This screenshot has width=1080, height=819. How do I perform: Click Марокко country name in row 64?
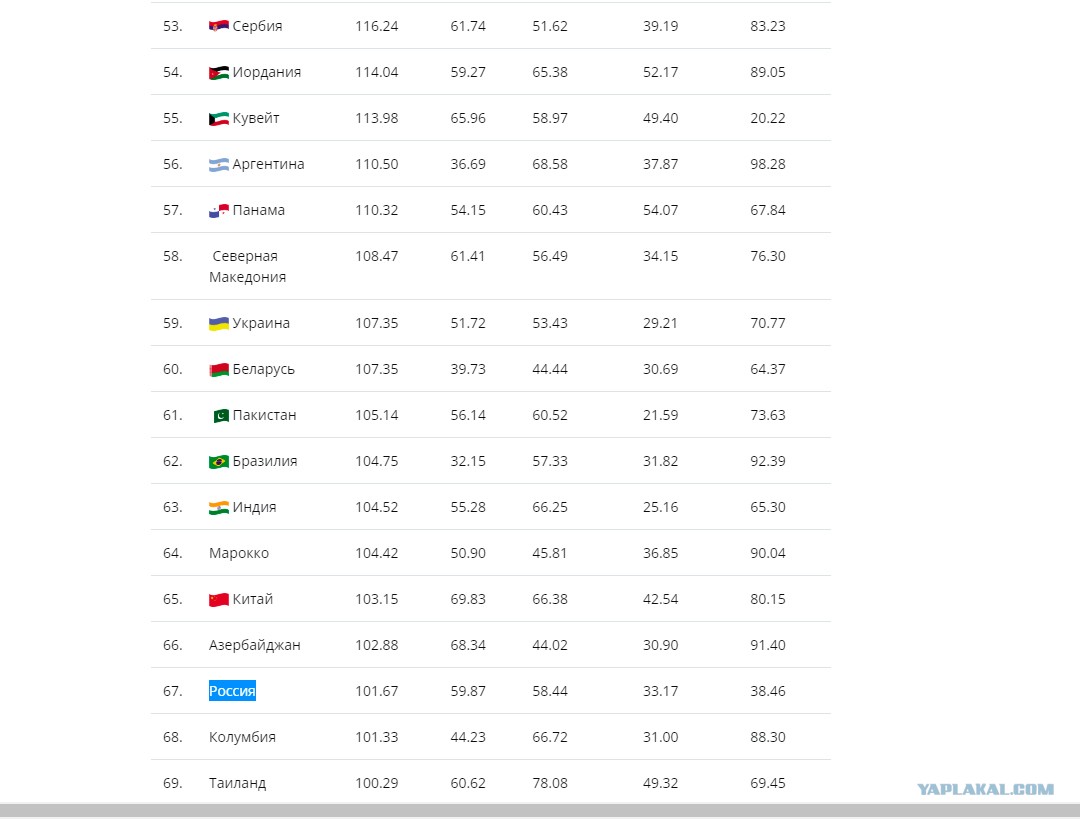tap(239, 553)
